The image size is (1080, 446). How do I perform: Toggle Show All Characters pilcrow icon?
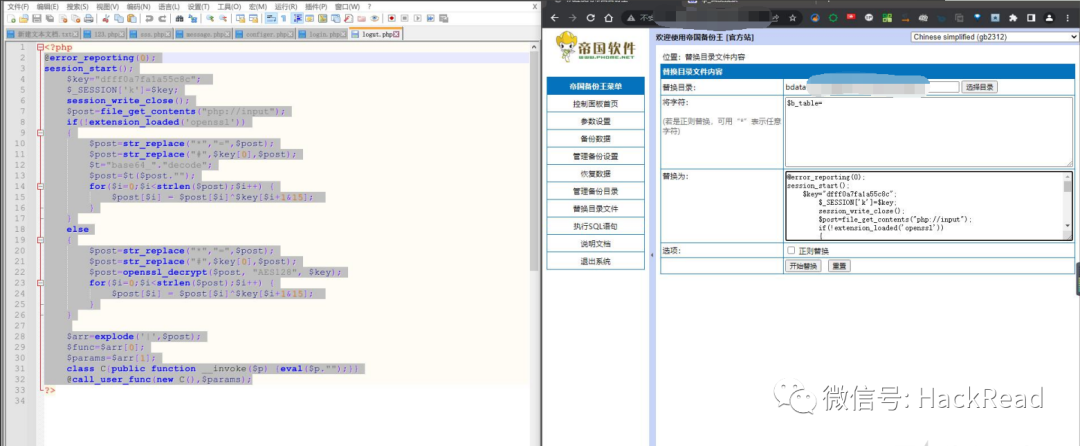283,19
